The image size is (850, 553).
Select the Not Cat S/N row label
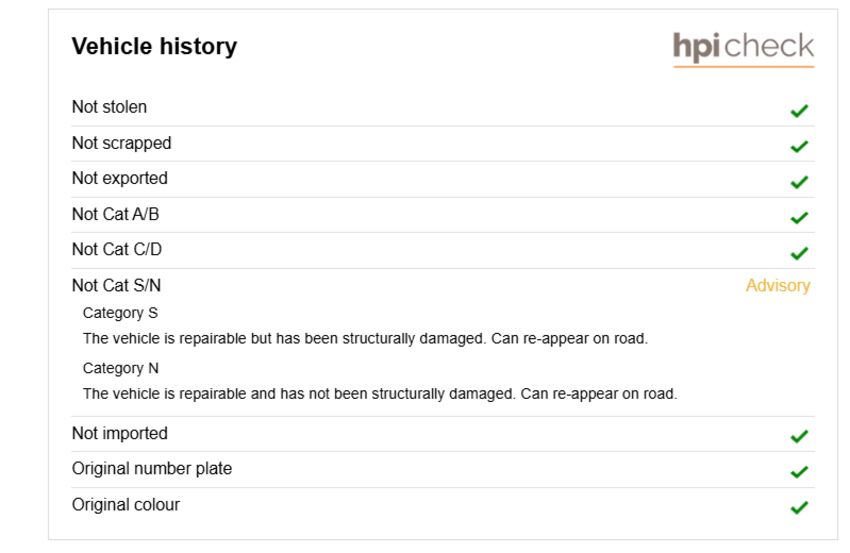(117, 285)
